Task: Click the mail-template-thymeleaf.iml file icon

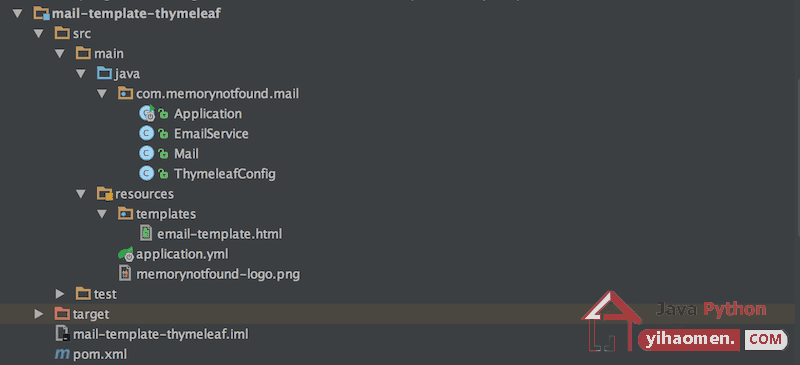Action: point(62,334)
